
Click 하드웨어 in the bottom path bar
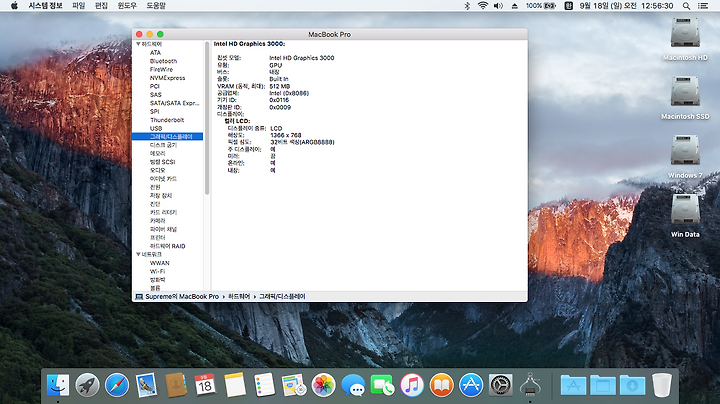(x=239, y=297)
